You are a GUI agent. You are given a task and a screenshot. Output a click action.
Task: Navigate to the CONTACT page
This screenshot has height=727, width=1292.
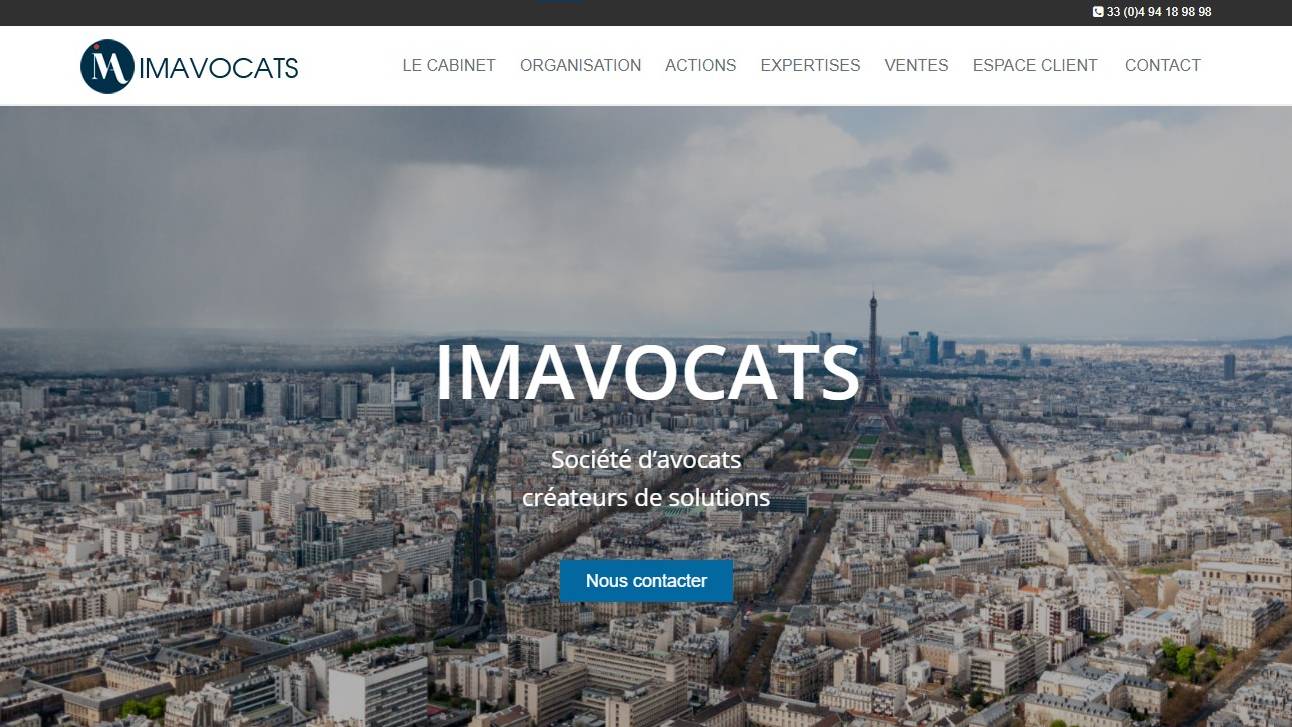coord(1162,65)
